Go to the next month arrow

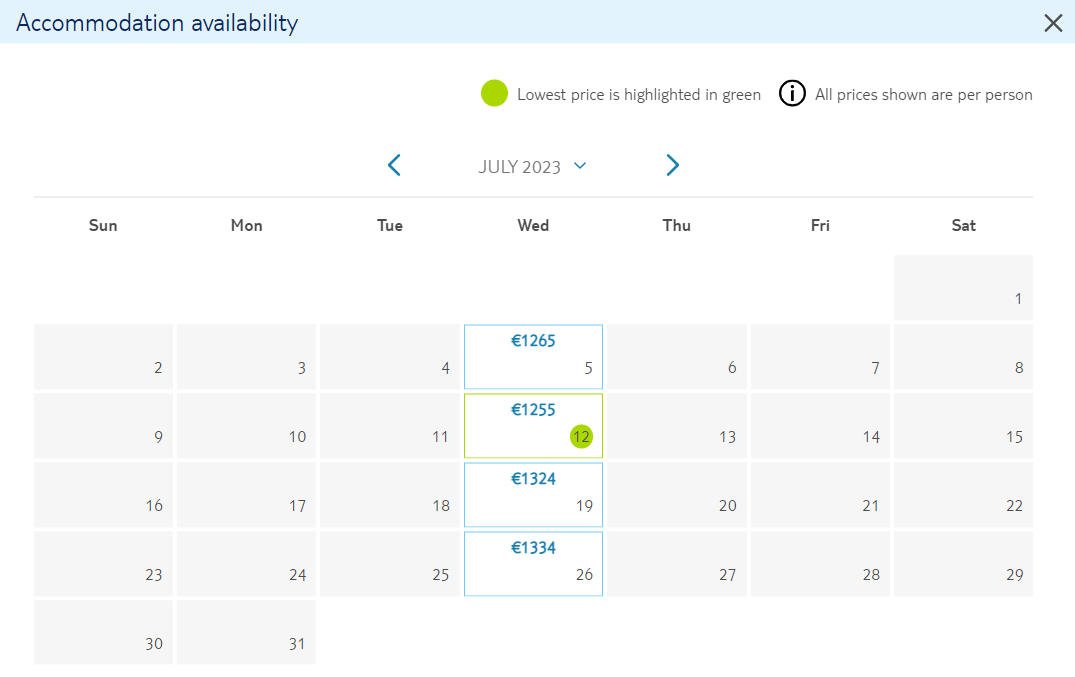click(x=673, y=165)
